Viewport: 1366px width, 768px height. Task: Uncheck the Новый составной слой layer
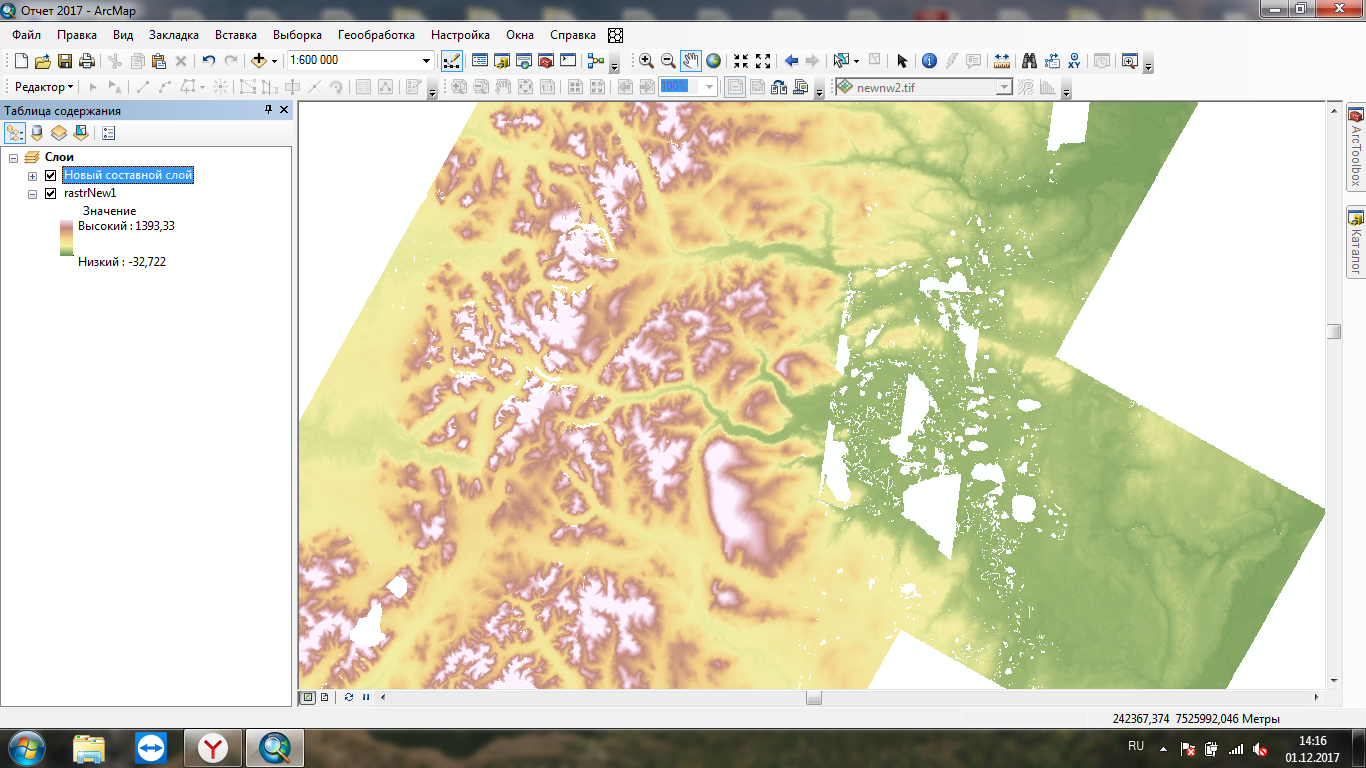click(51, 176)
